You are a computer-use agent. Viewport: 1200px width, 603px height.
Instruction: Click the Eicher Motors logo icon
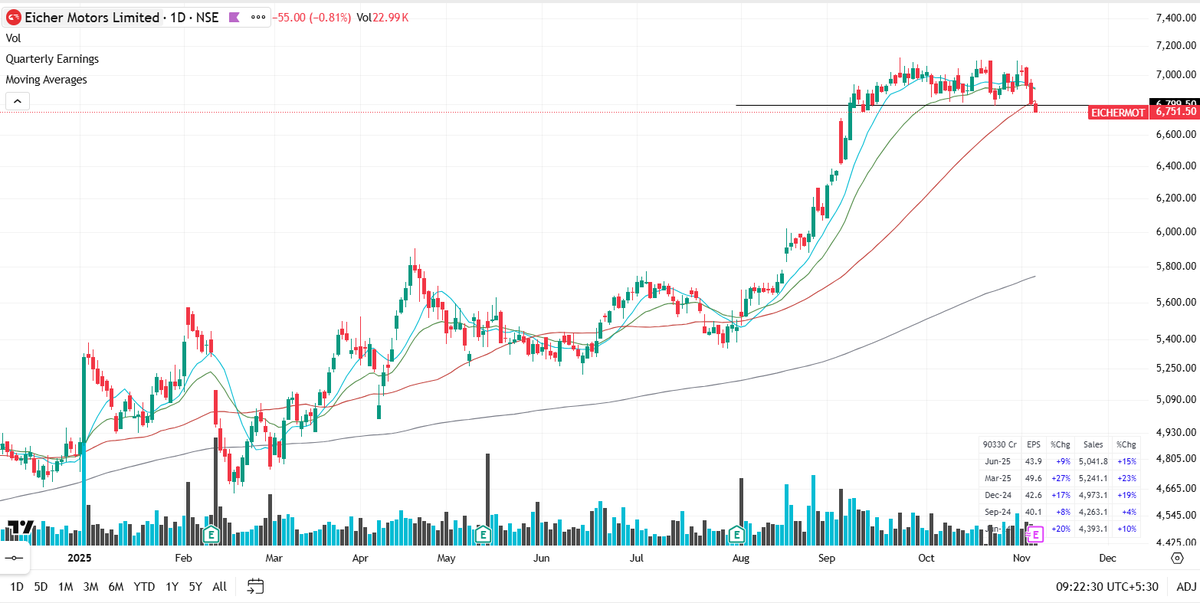12,16
